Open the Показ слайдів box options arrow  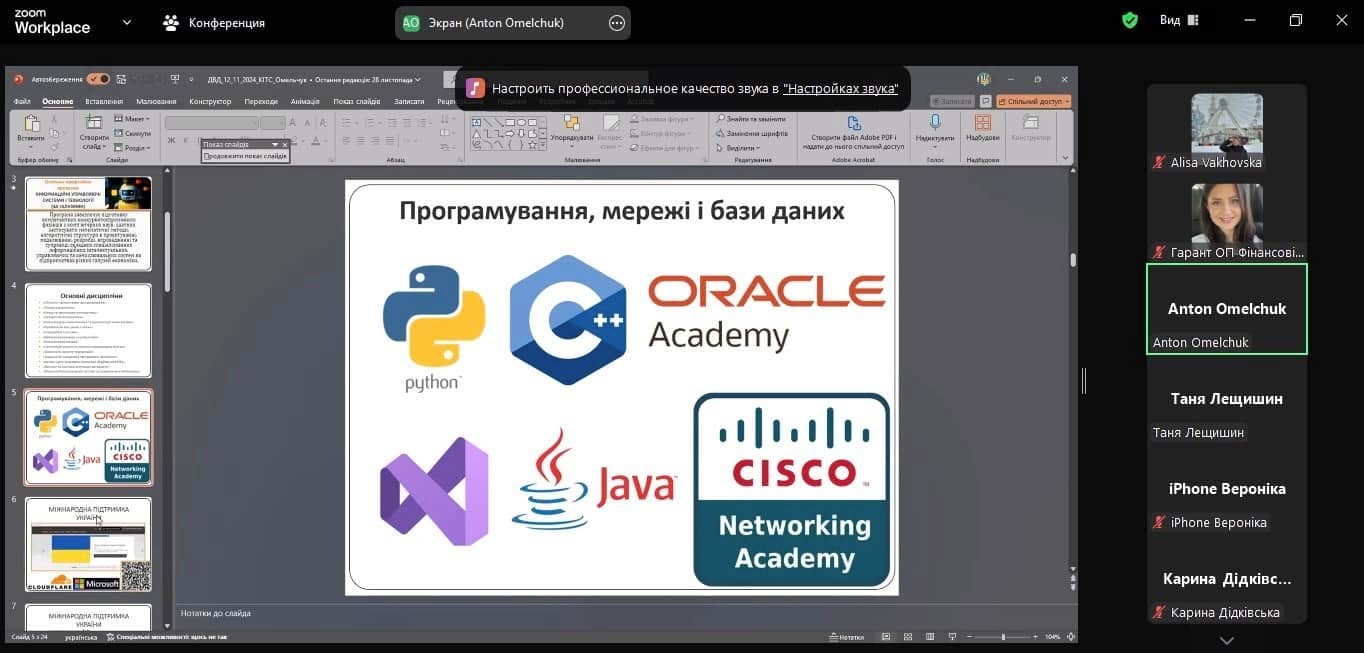tap(275, 145)
